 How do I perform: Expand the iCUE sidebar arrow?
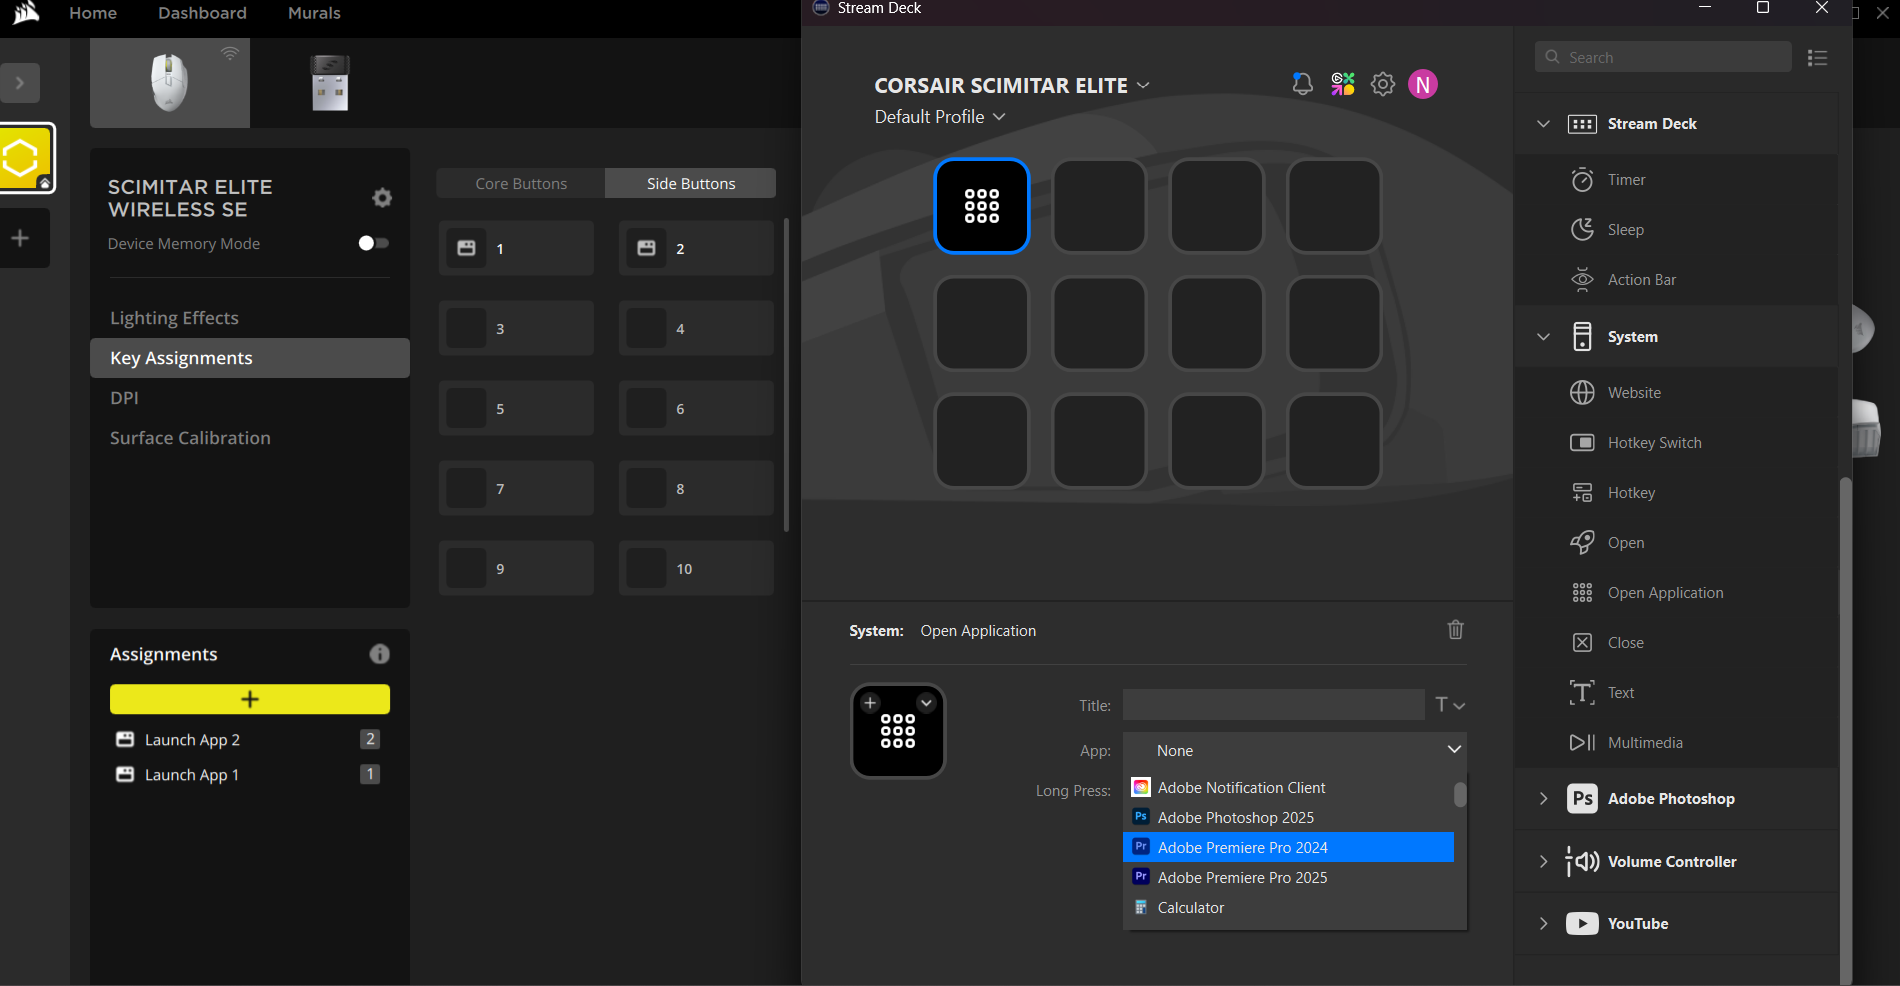pyautogui.click(x=20, y=83)
